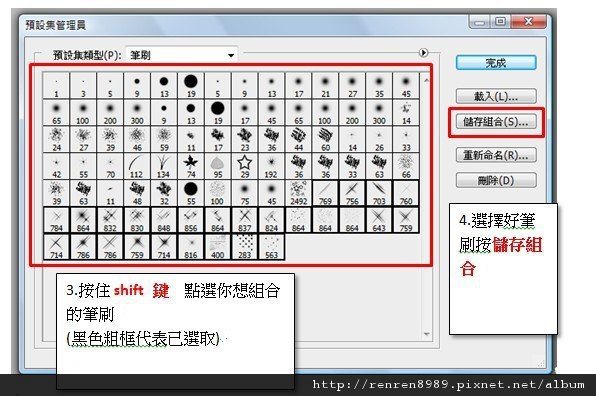Screen dimensions: 596x396
Task: Choose the sparkle brush labeled 832
Action: tap(110, 220)
